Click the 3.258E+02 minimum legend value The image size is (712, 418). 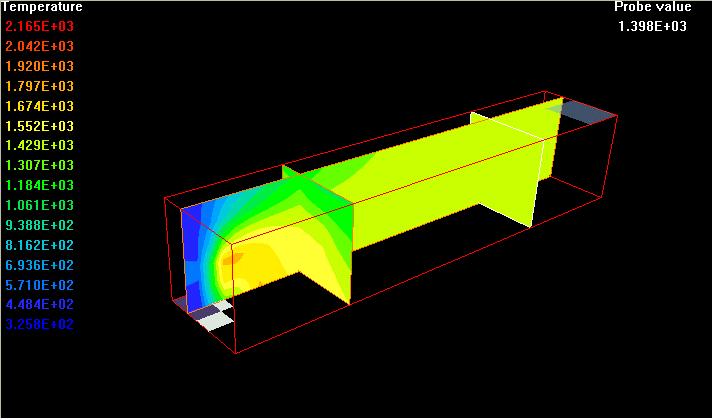tap(40, 325)
